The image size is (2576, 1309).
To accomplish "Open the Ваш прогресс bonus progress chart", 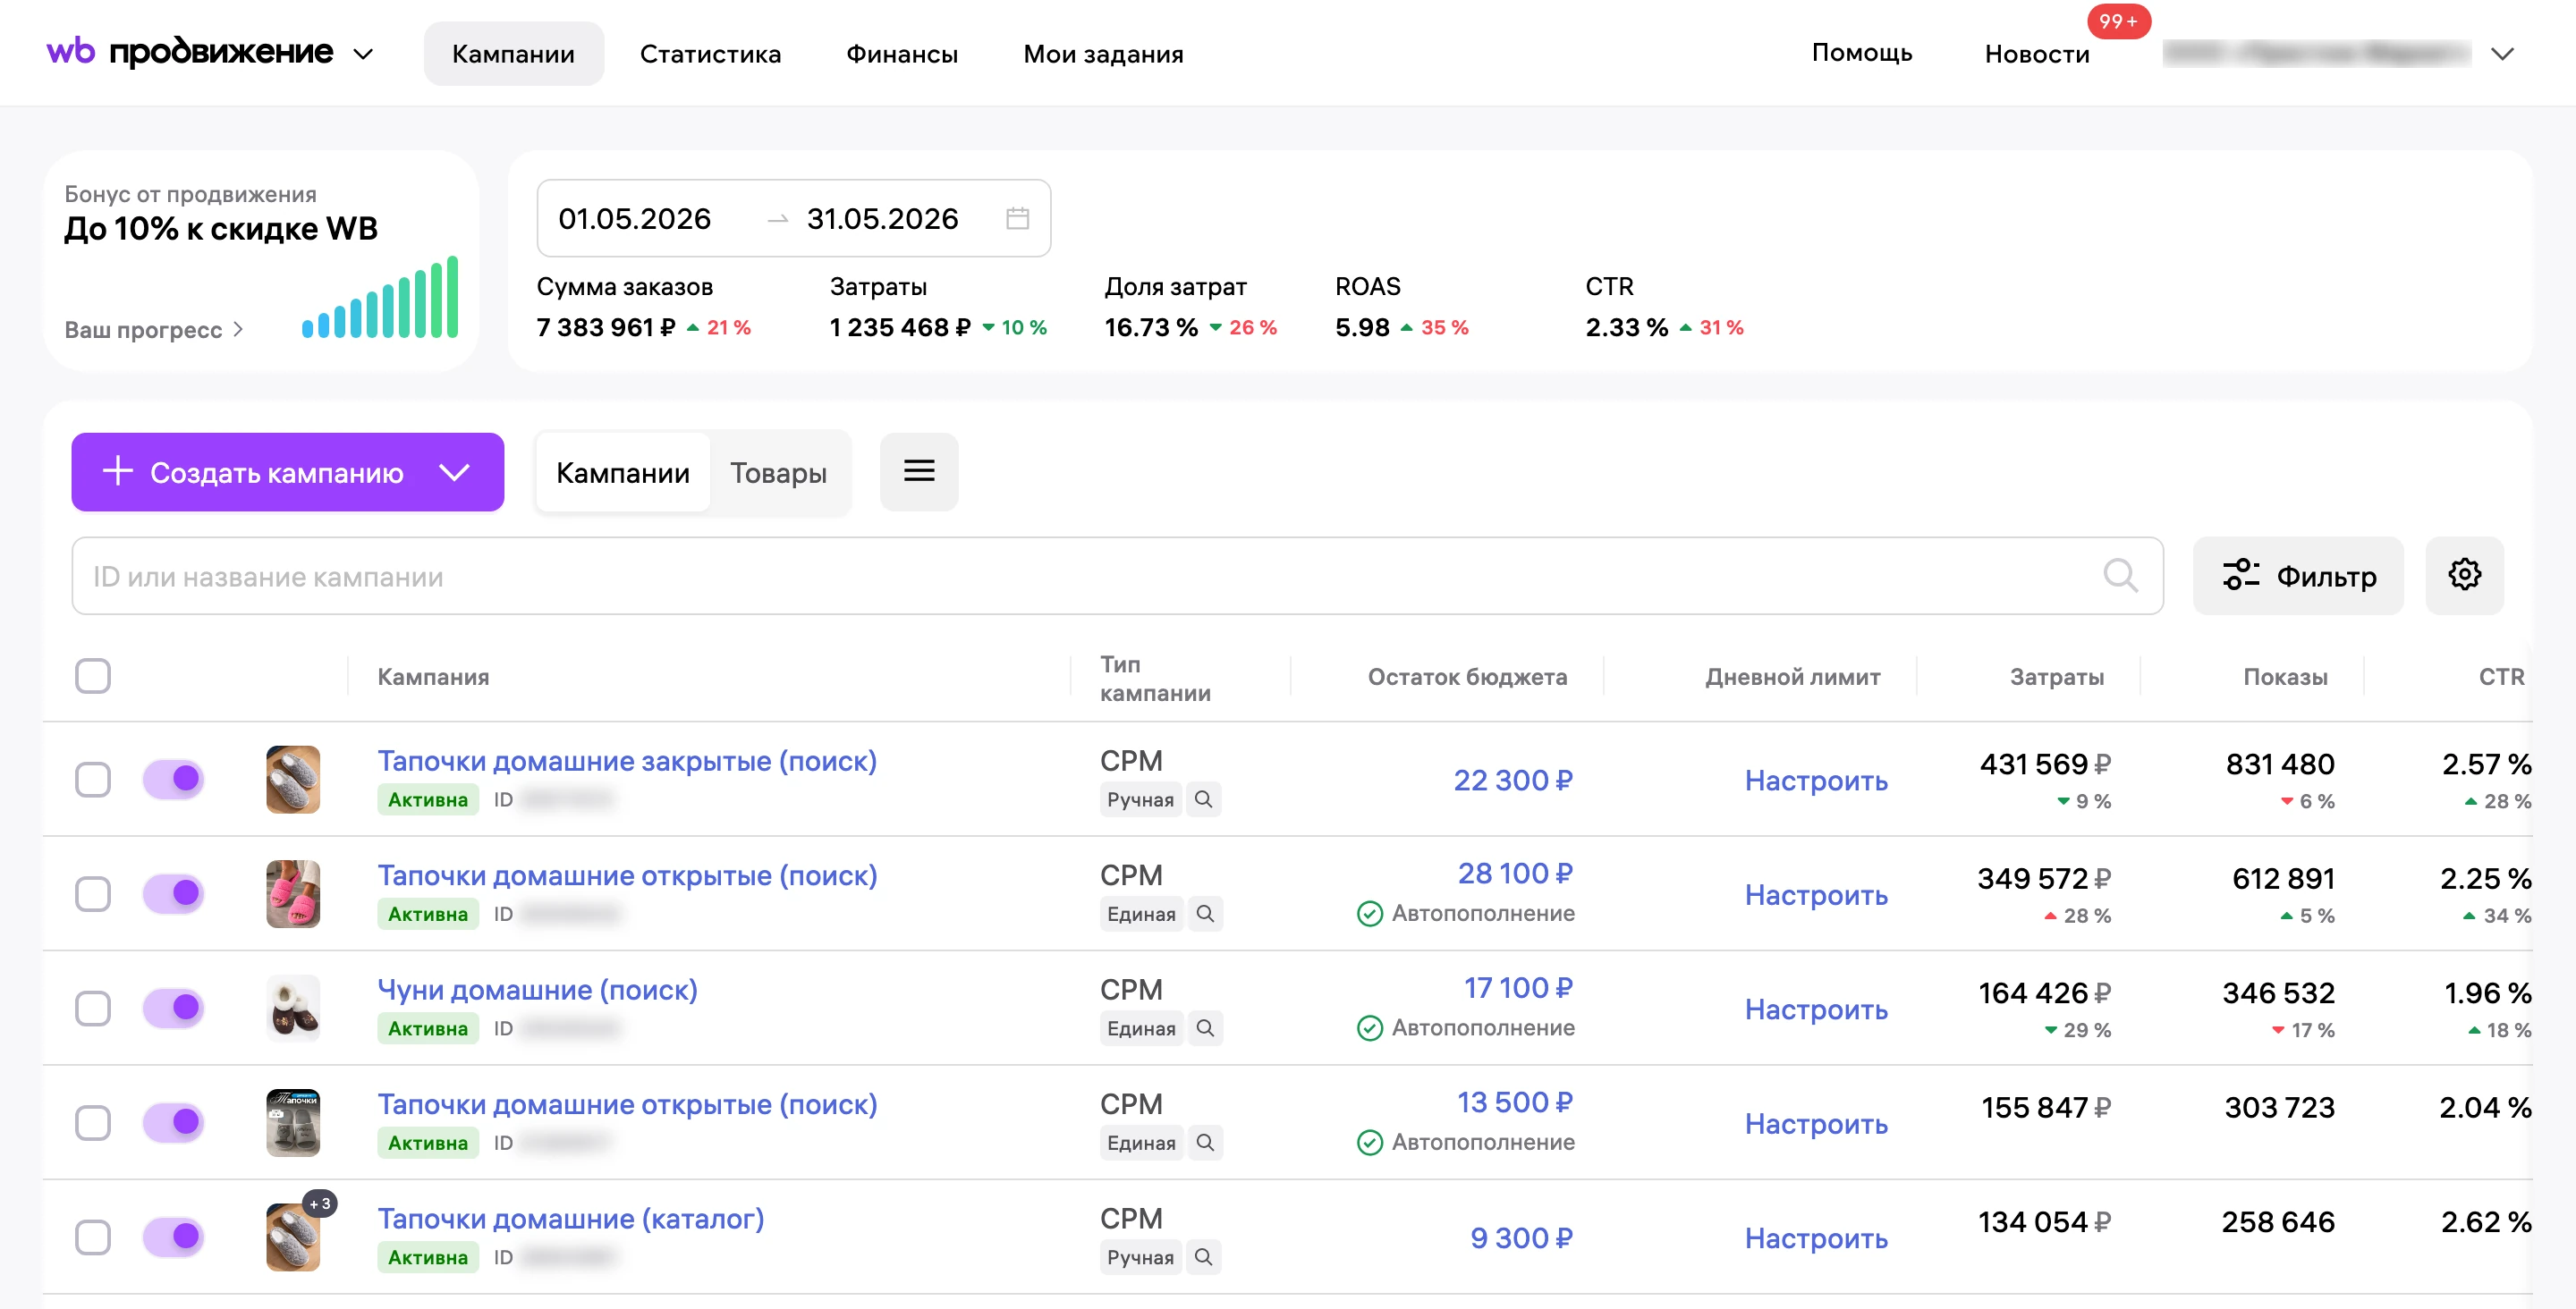I will (x=380, y=297).
